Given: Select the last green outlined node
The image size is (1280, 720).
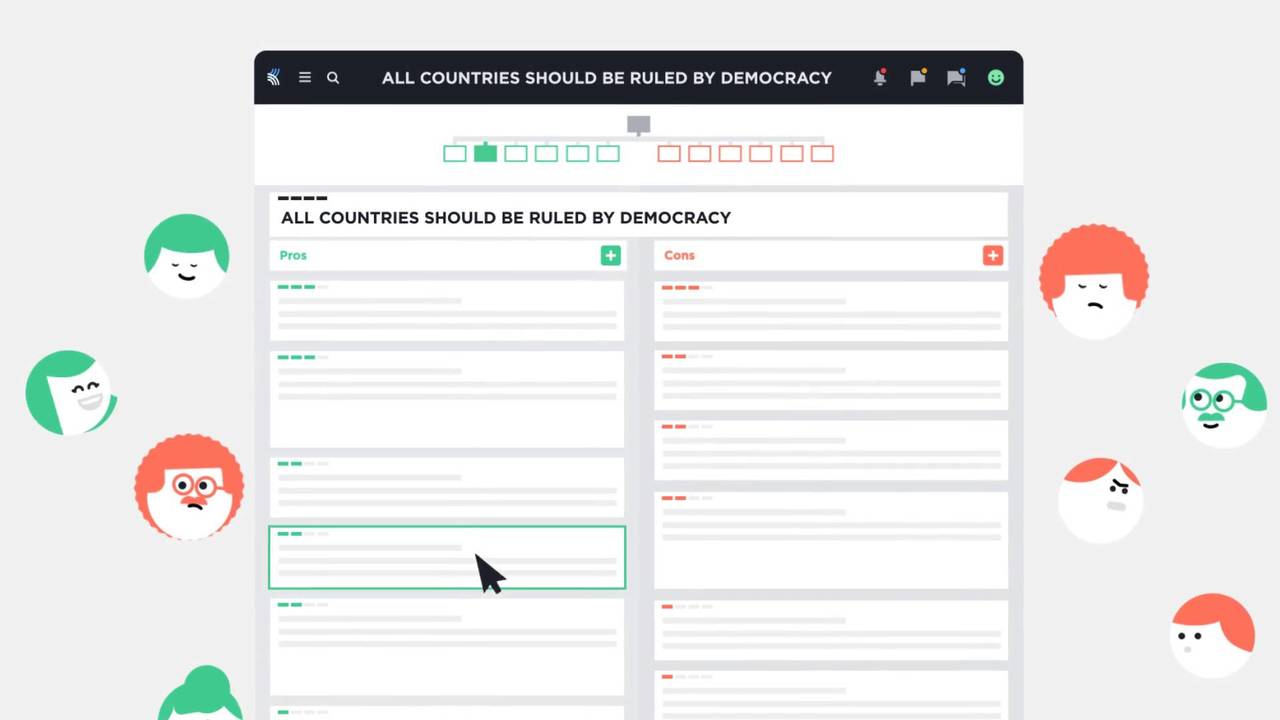Looking at the screenshot, I should click(x=608, y=153).
